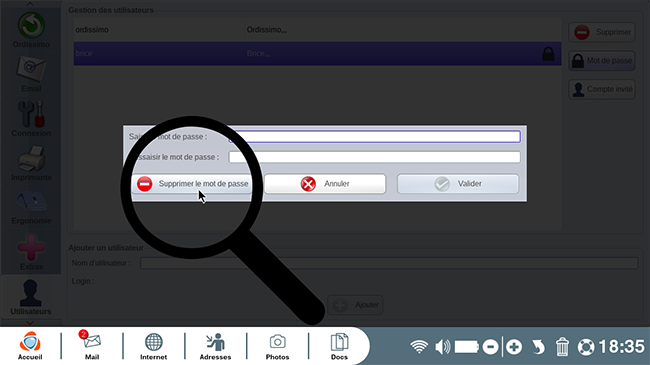The image size is (650, 365).
Task: Open the Adresses contacts icon
Action: 215,346
